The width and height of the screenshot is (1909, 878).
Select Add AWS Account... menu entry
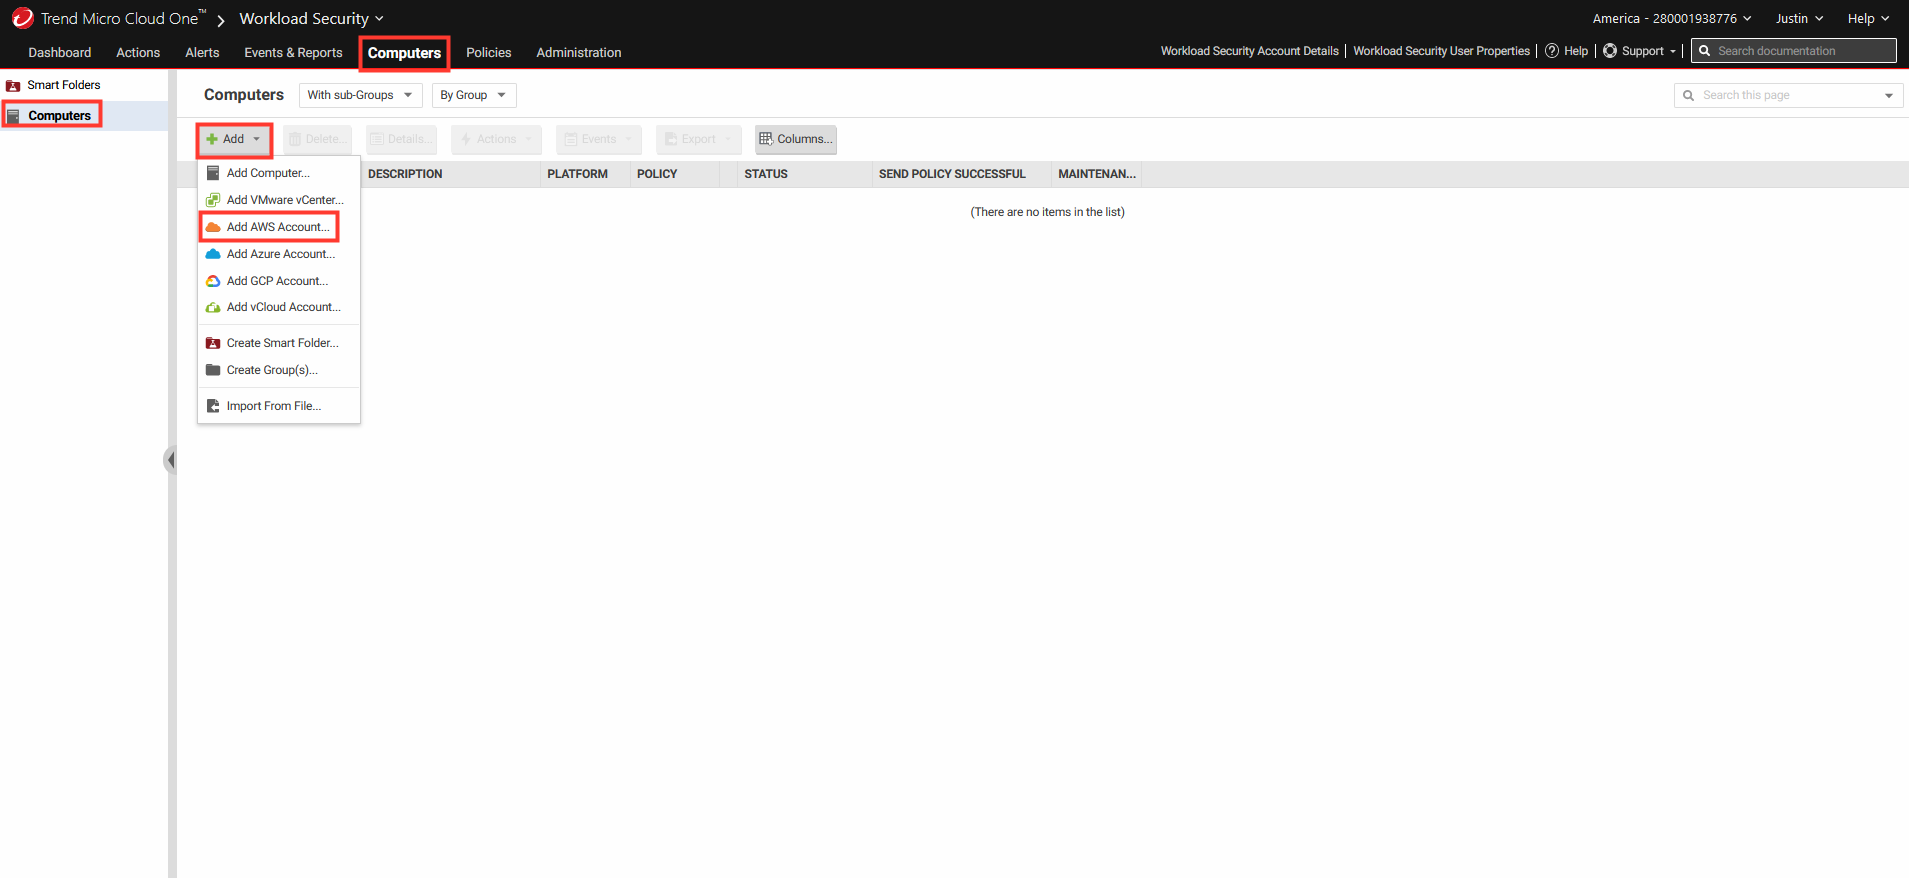click(x=279, y=227)
